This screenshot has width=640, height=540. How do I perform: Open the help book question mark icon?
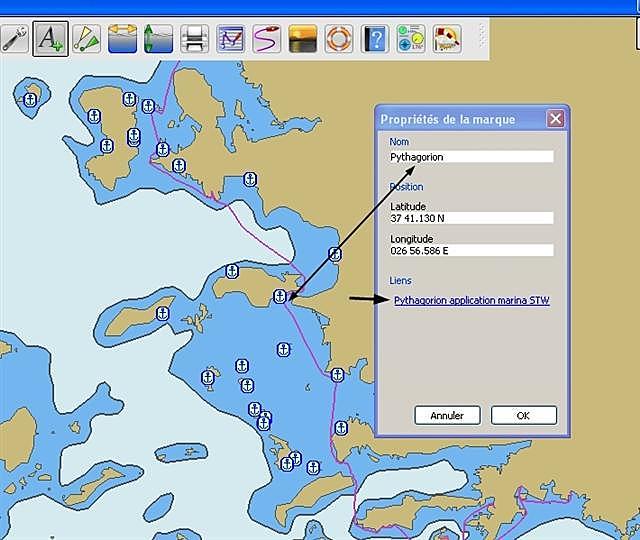click(x=375, y=39)
